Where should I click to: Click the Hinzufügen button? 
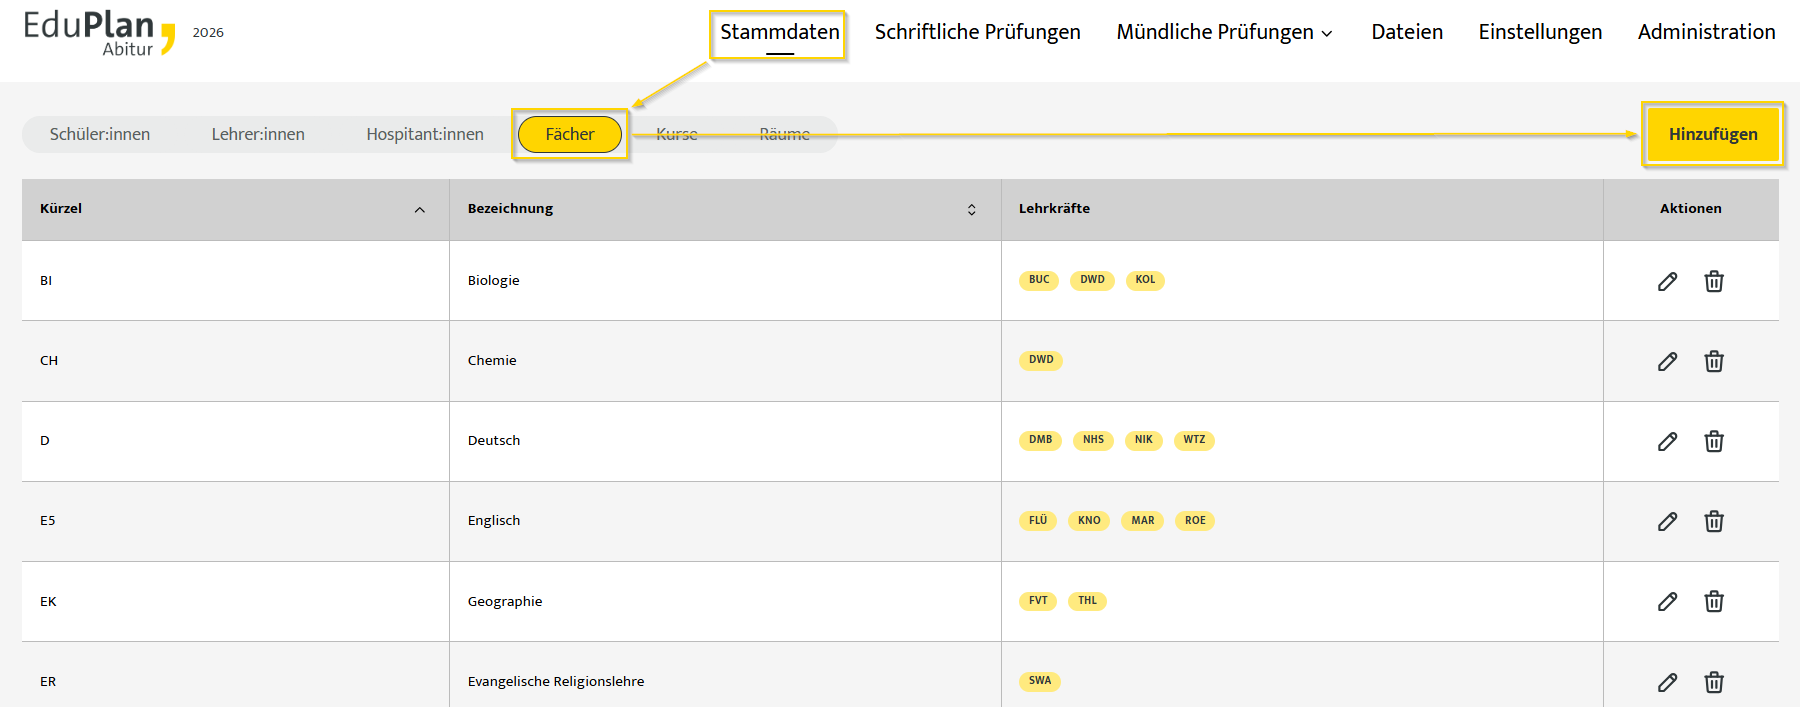[x=1713, y=134]
